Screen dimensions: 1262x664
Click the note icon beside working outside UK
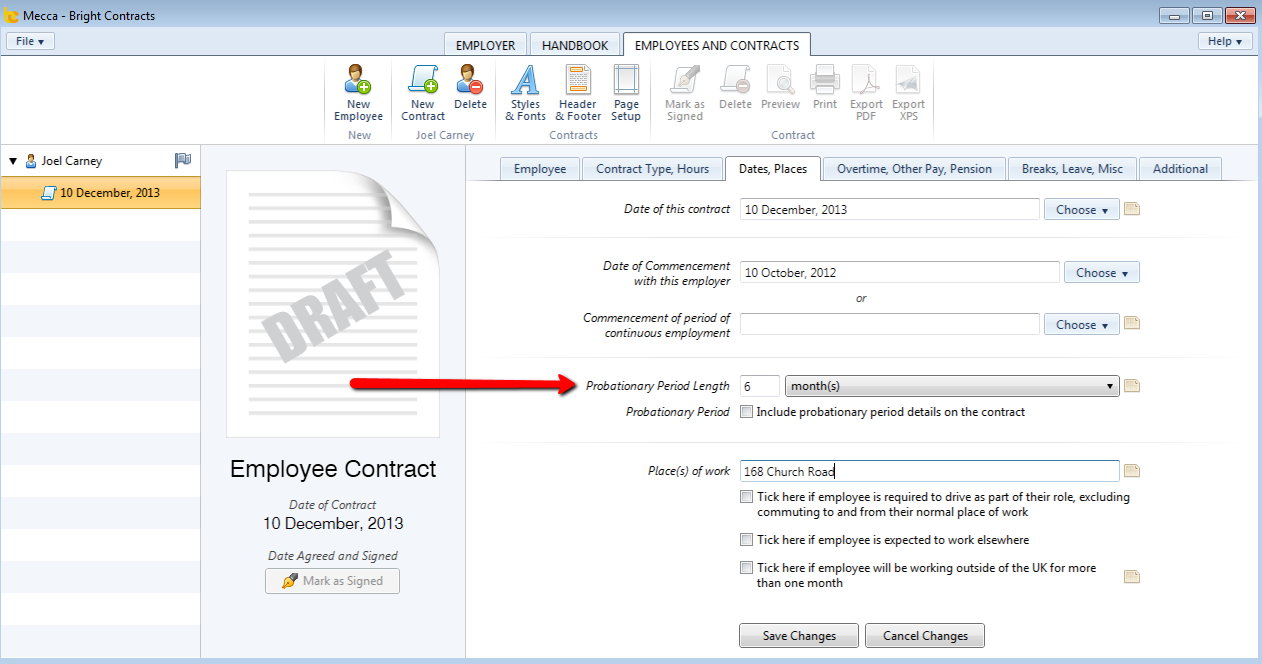pyautogui.click(x=1132, y=576)
